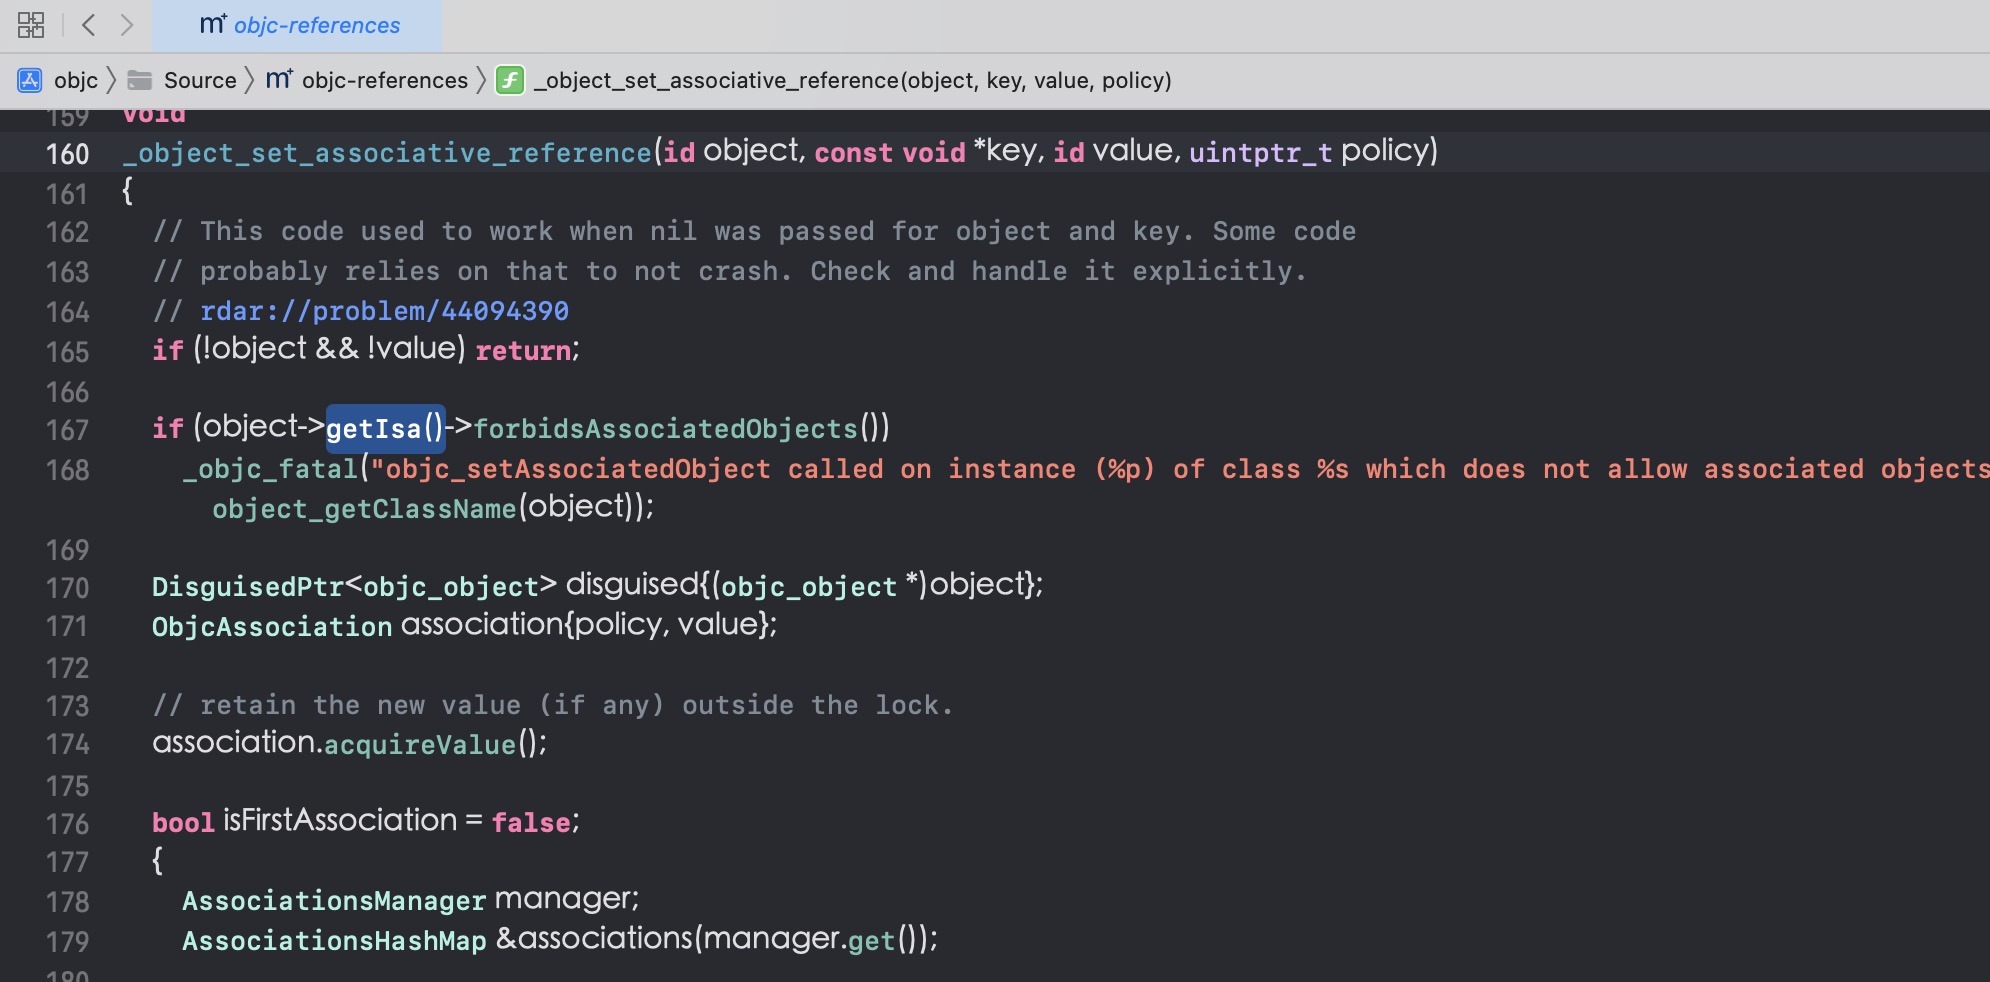Click line number 179 in gutter
The width and height of the screenshot is (1990, 982).
(x=67, y=942)
